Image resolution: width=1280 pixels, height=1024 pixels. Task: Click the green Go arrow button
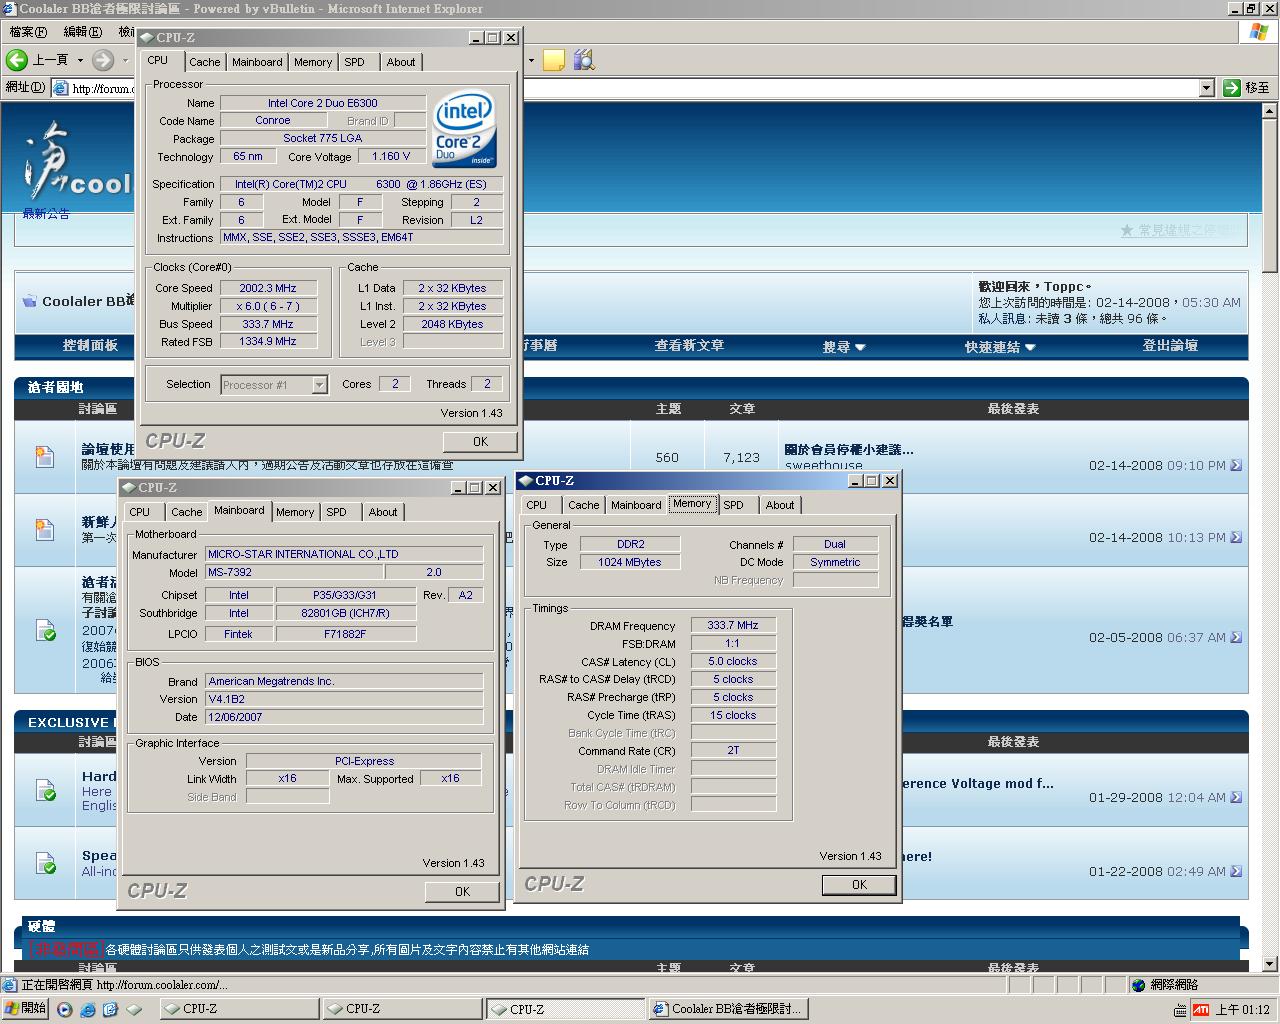pyautogui.click(x=1232, y=87)
